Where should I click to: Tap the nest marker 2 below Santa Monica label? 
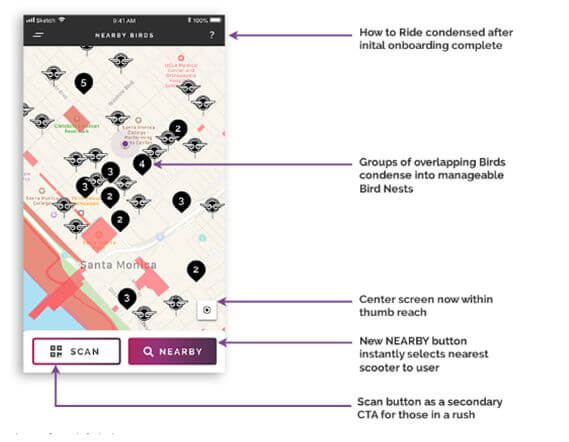coord(196,271)
